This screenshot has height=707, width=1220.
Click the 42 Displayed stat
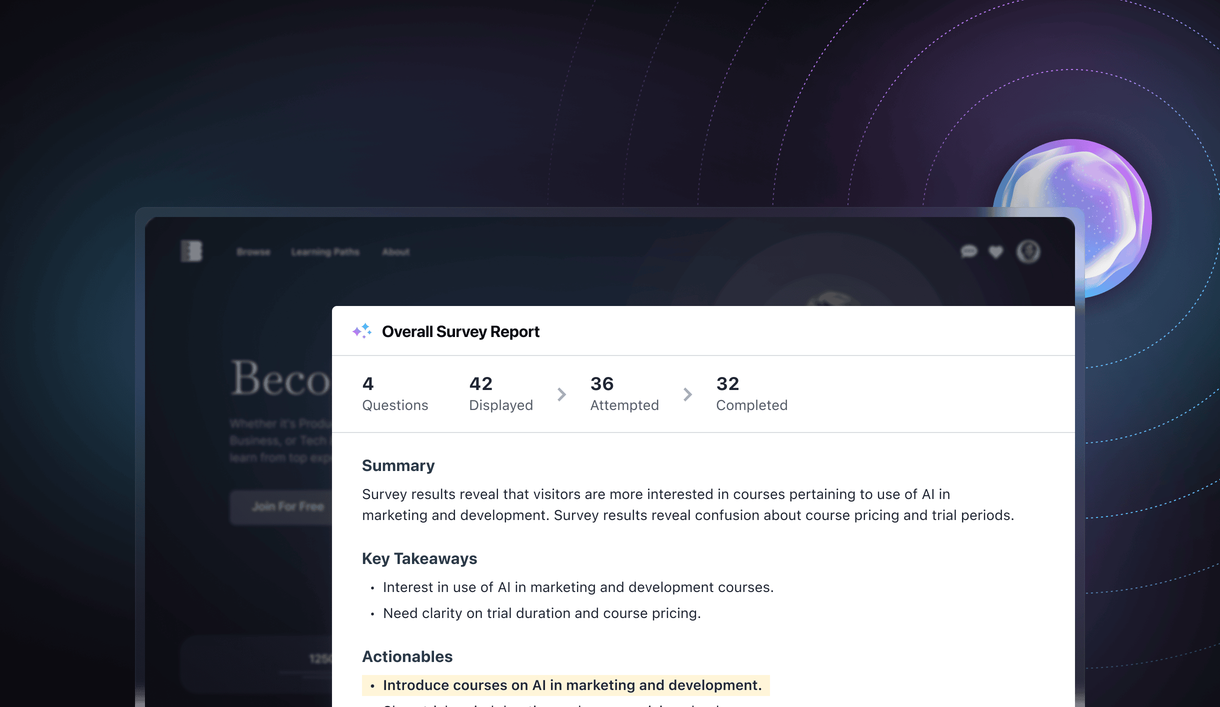(x=500, y=393)
